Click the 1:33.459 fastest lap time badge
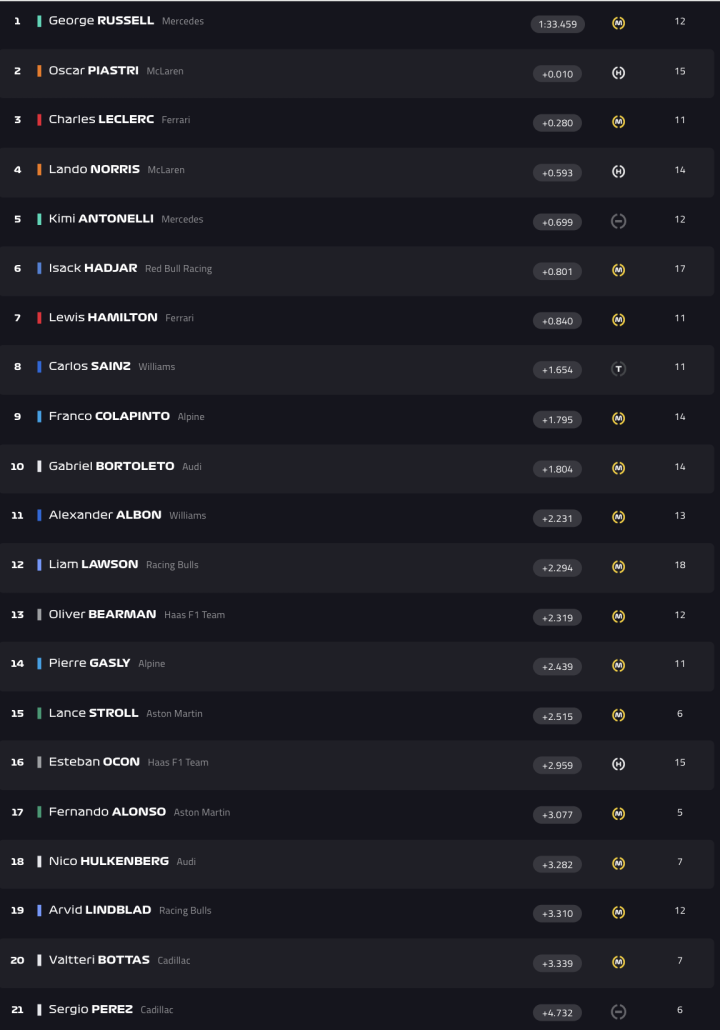Viewport: 720px width, 1030px height. [x=557, y=24]
